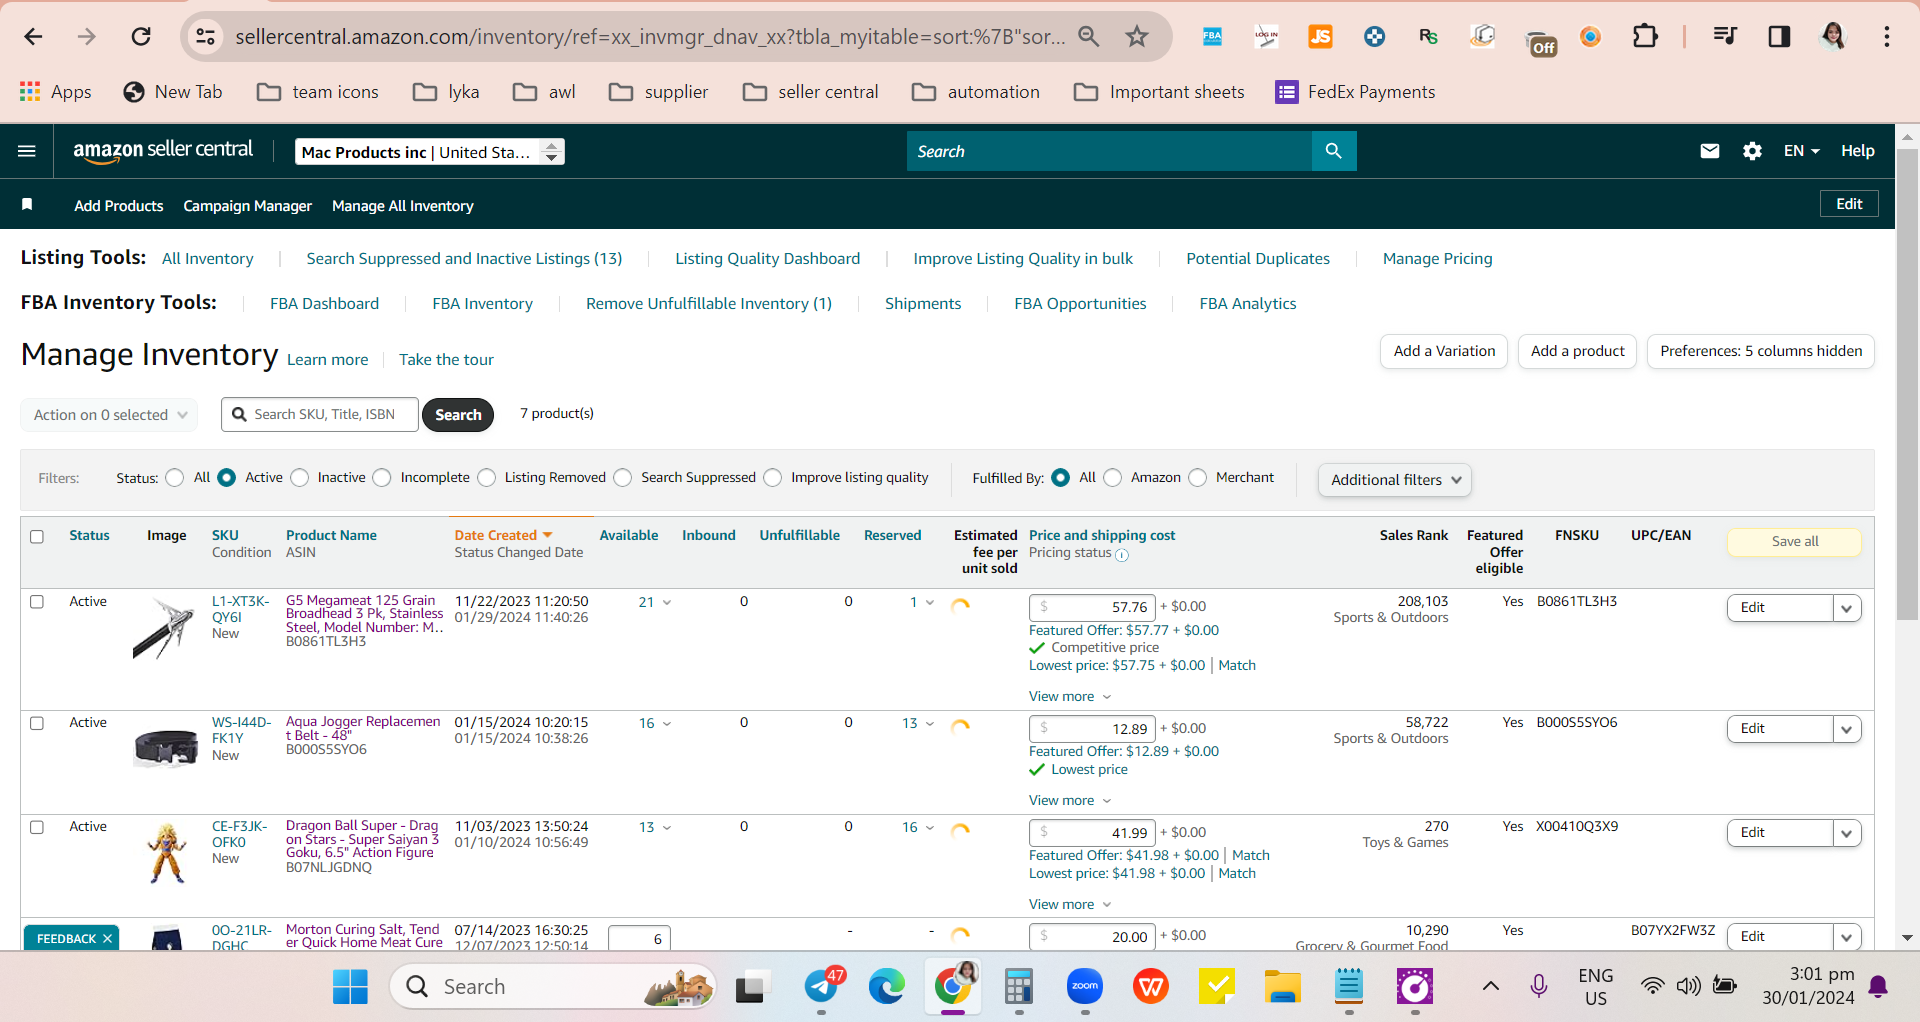Image resolution: width=1920 pixels, height=1022 pixels.
Task: Click the Take the tour link
Action: [446, 360]
